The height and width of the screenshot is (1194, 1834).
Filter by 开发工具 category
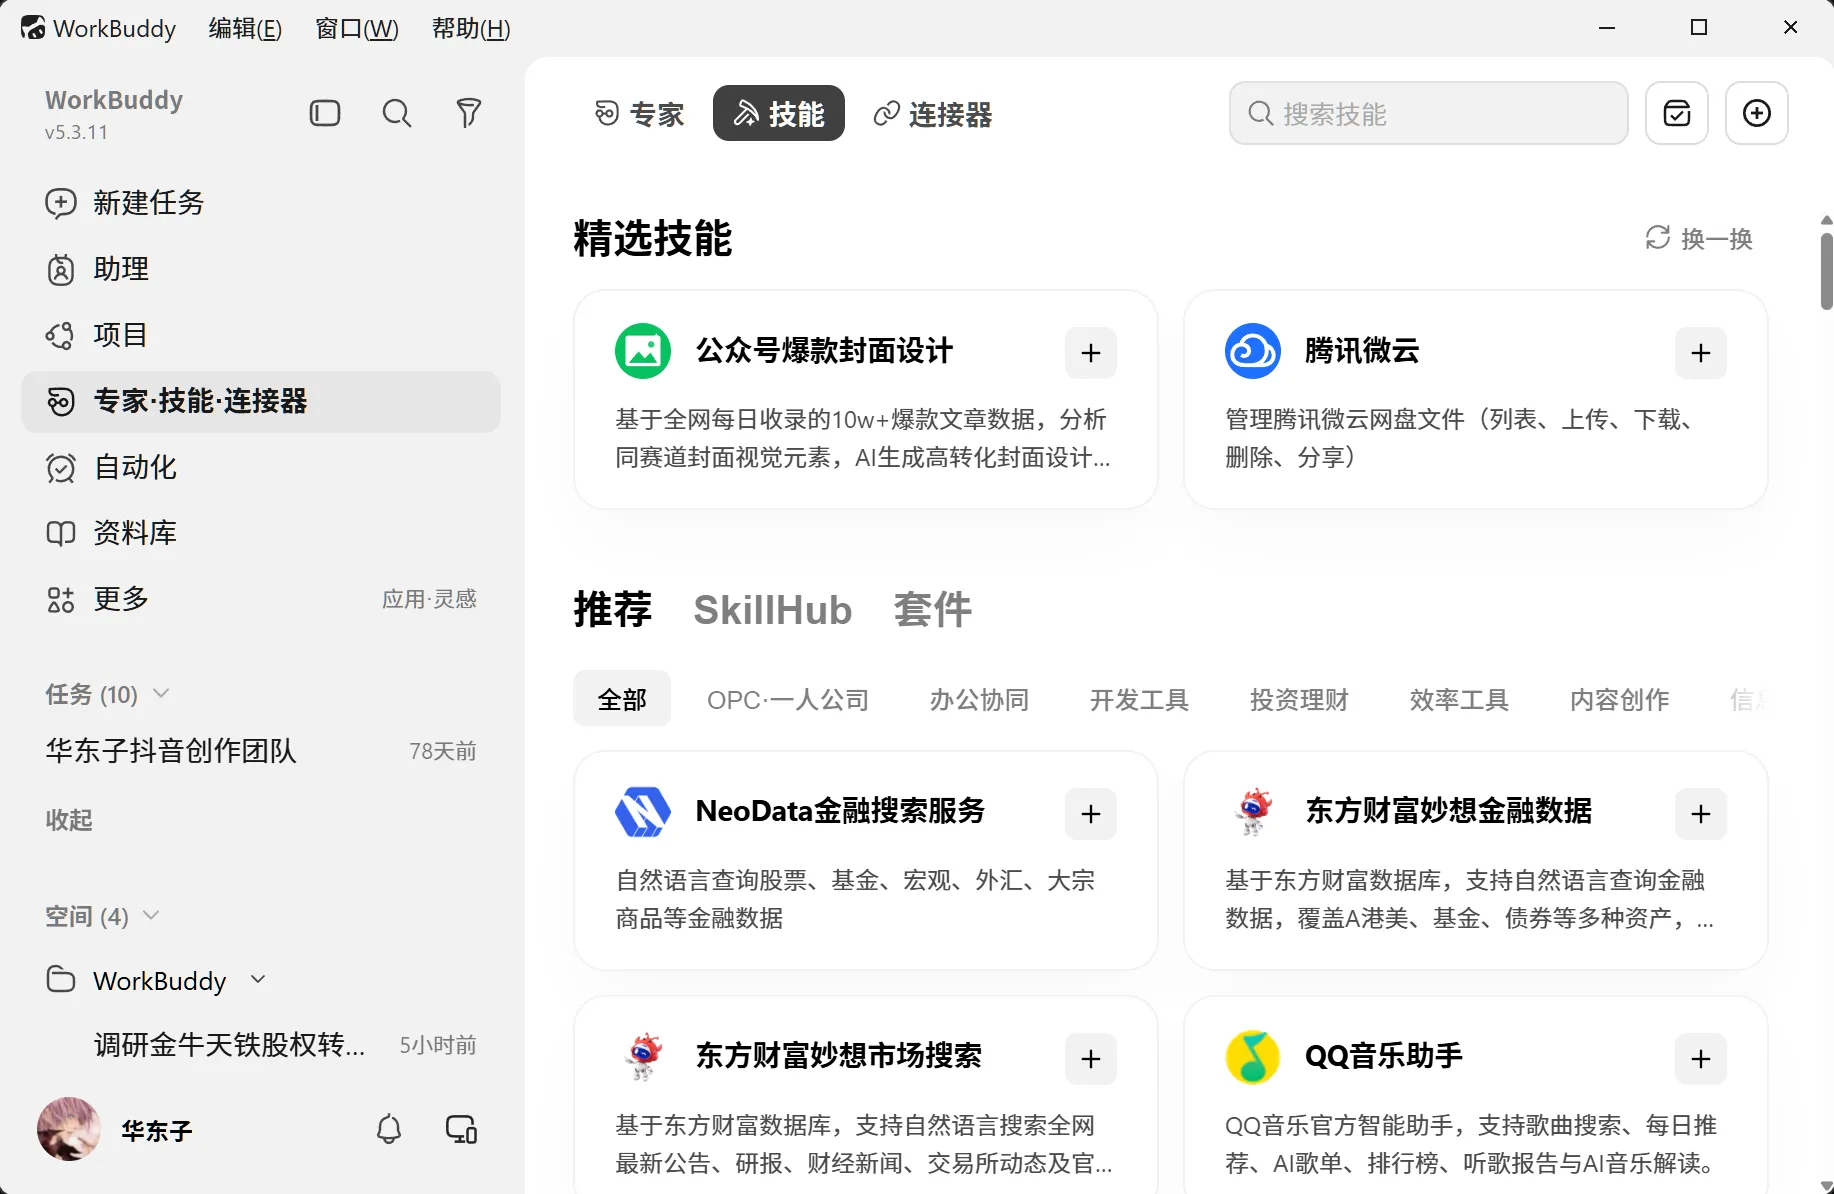click(1139, 699)
